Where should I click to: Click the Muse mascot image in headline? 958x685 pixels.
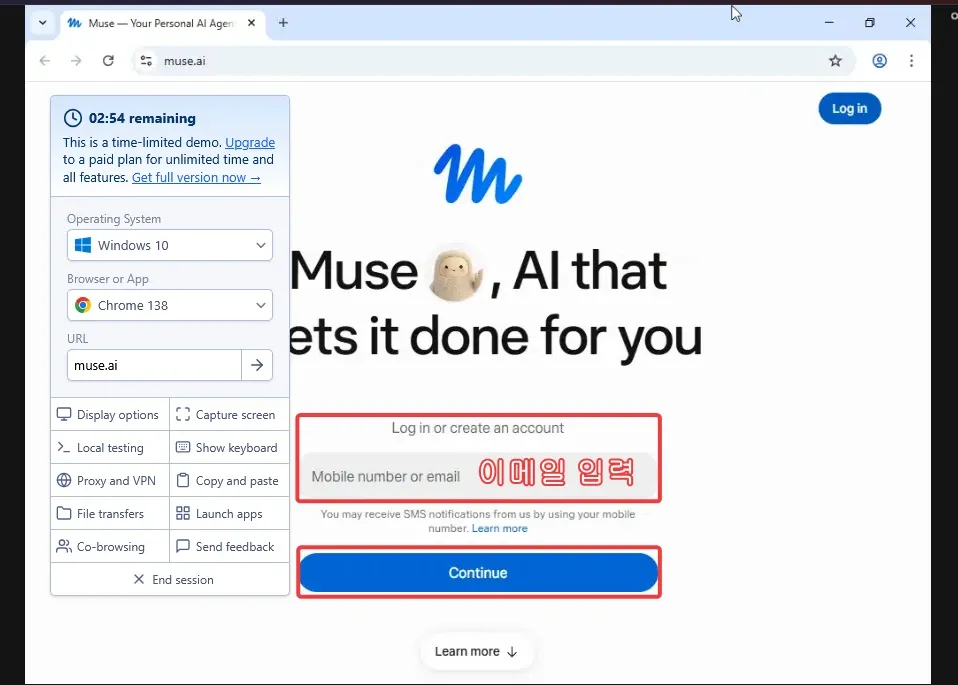[x=455, y=273]
